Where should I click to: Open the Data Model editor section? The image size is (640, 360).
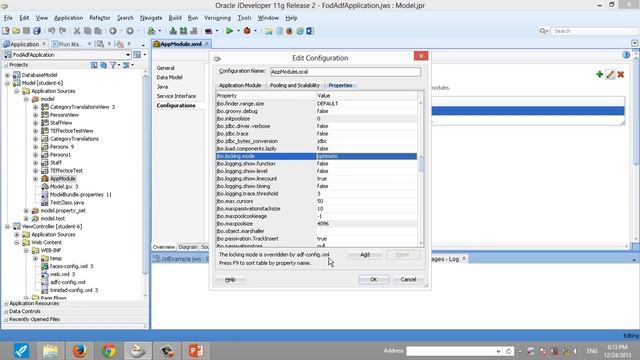tap(169, 78)
